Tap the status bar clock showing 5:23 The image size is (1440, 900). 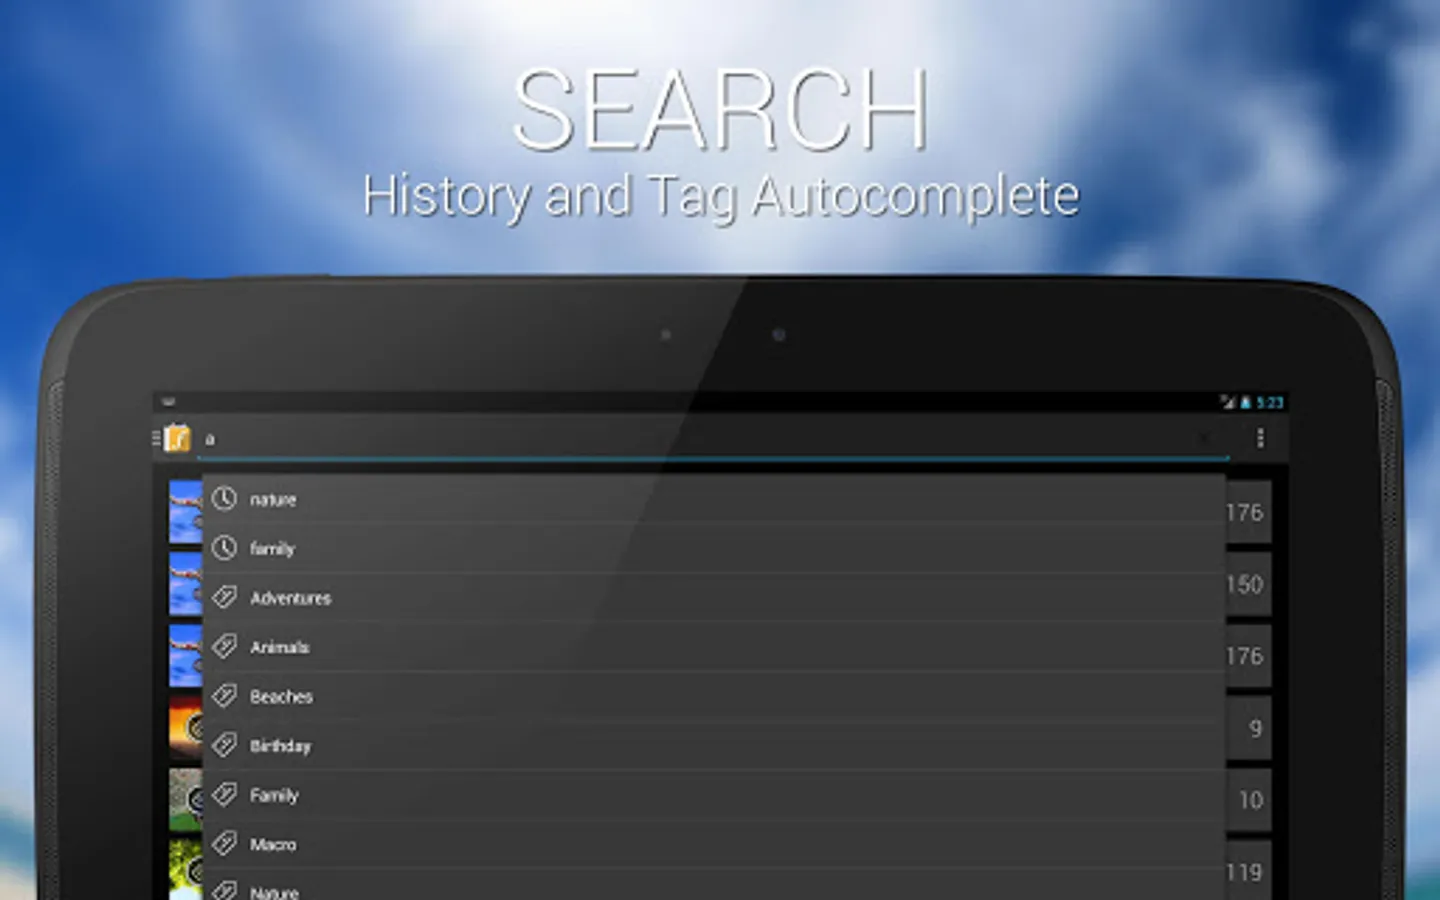(x=1270, y=402)
